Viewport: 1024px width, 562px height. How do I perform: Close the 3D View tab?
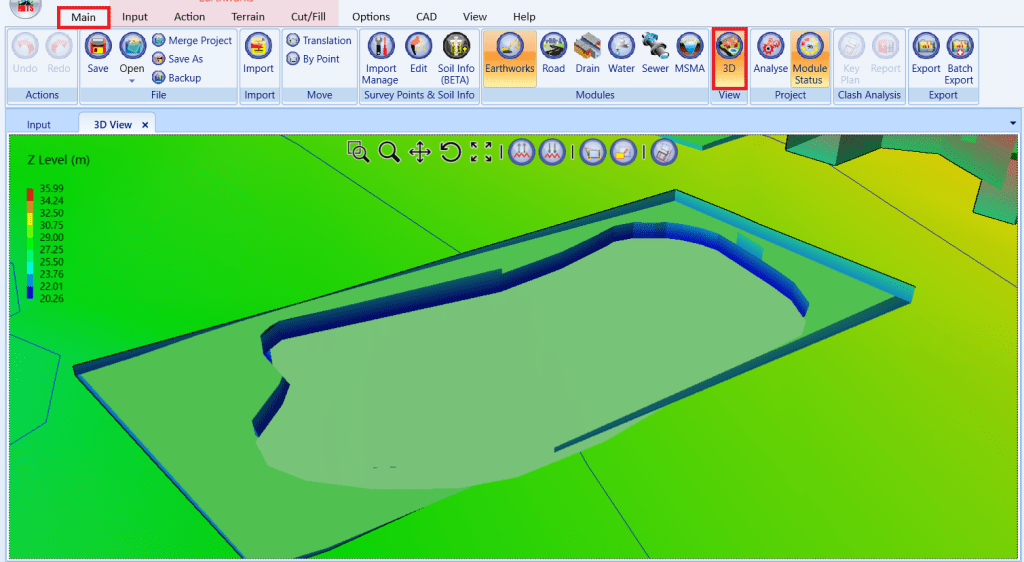click(145, 125)
